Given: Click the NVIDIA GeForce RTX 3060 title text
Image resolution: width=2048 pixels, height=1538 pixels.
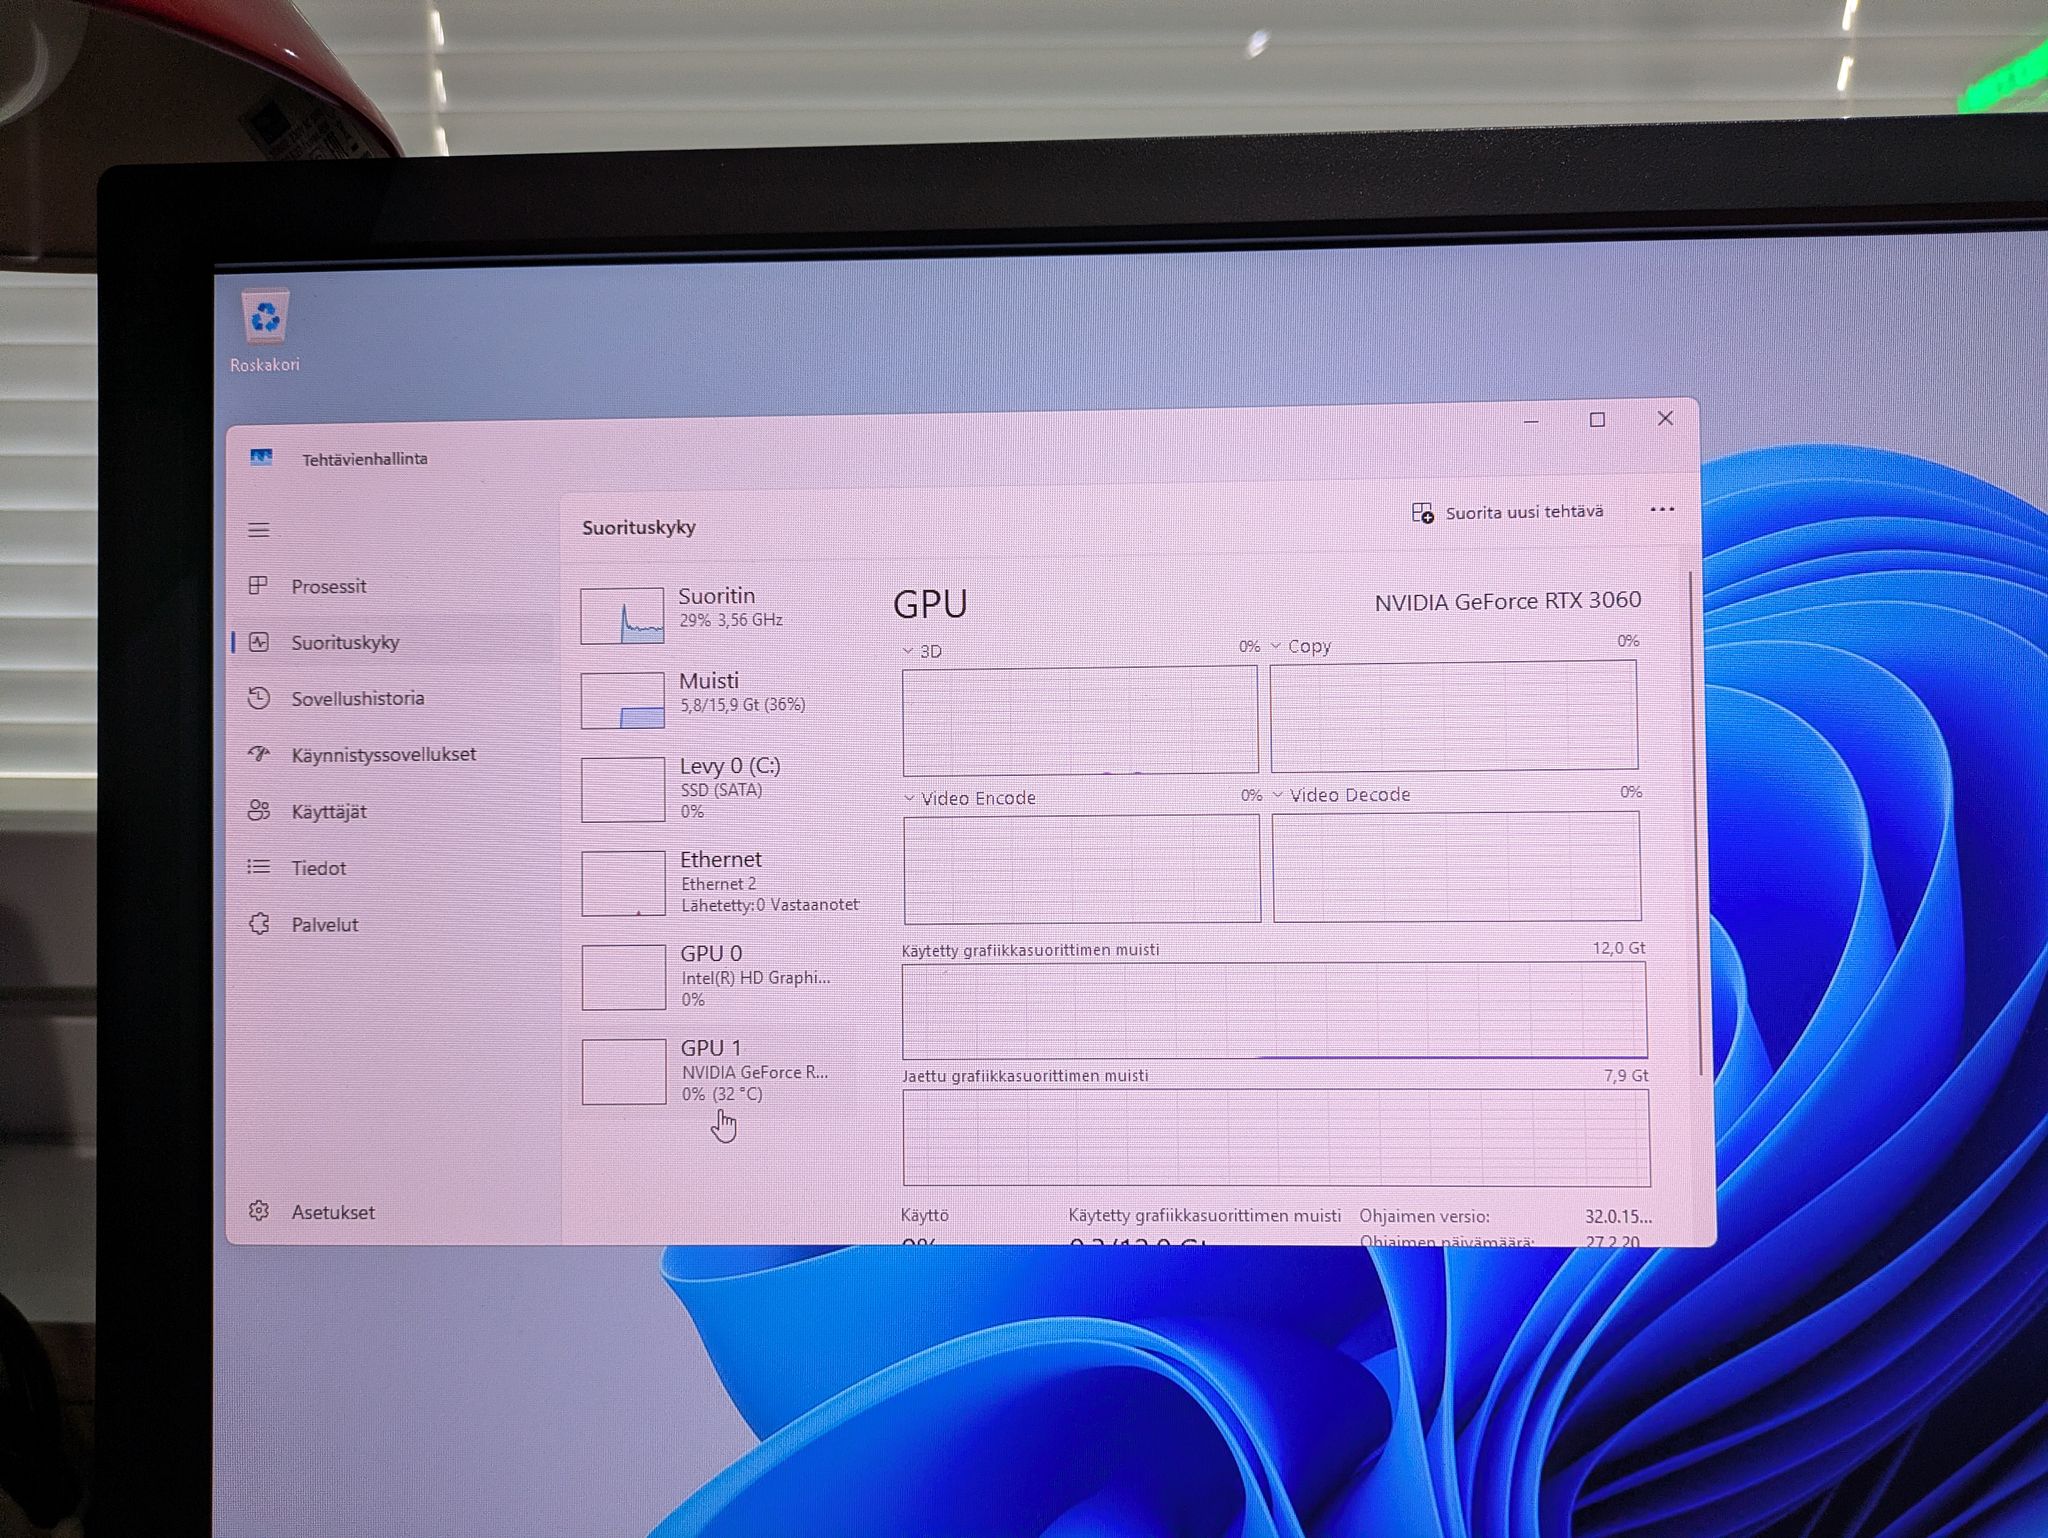Looking at the screenshot, I should [x=1508, y=601].
